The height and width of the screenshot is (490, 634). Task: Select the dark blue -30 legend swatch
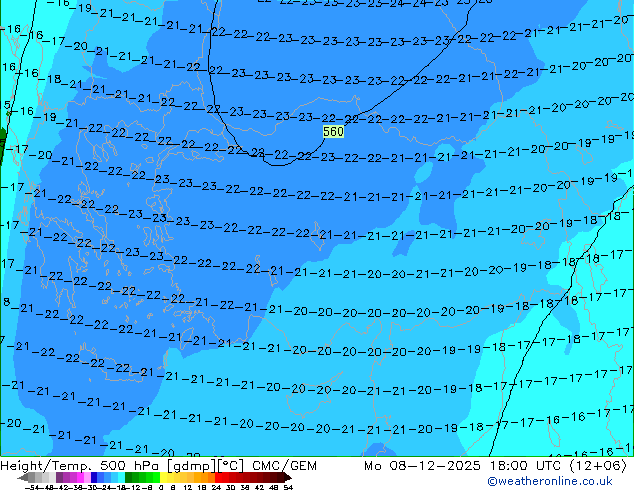pos(94,477)
